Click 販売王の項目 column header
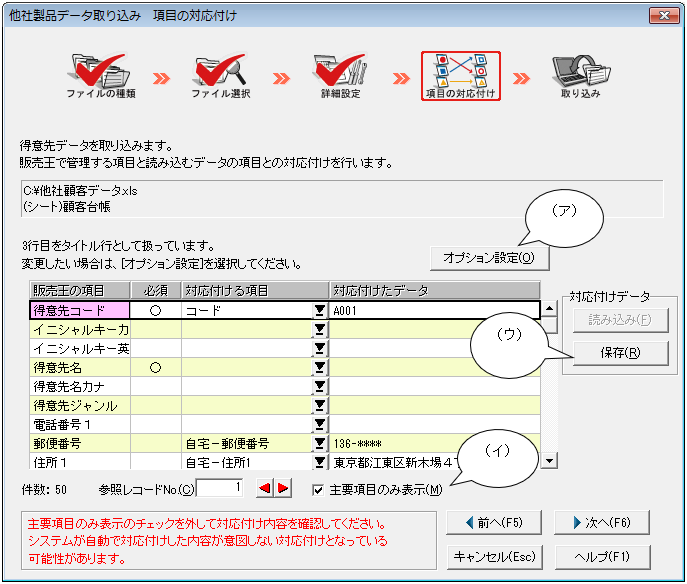This screenshot has width=687, height=584. coord(80,290)
